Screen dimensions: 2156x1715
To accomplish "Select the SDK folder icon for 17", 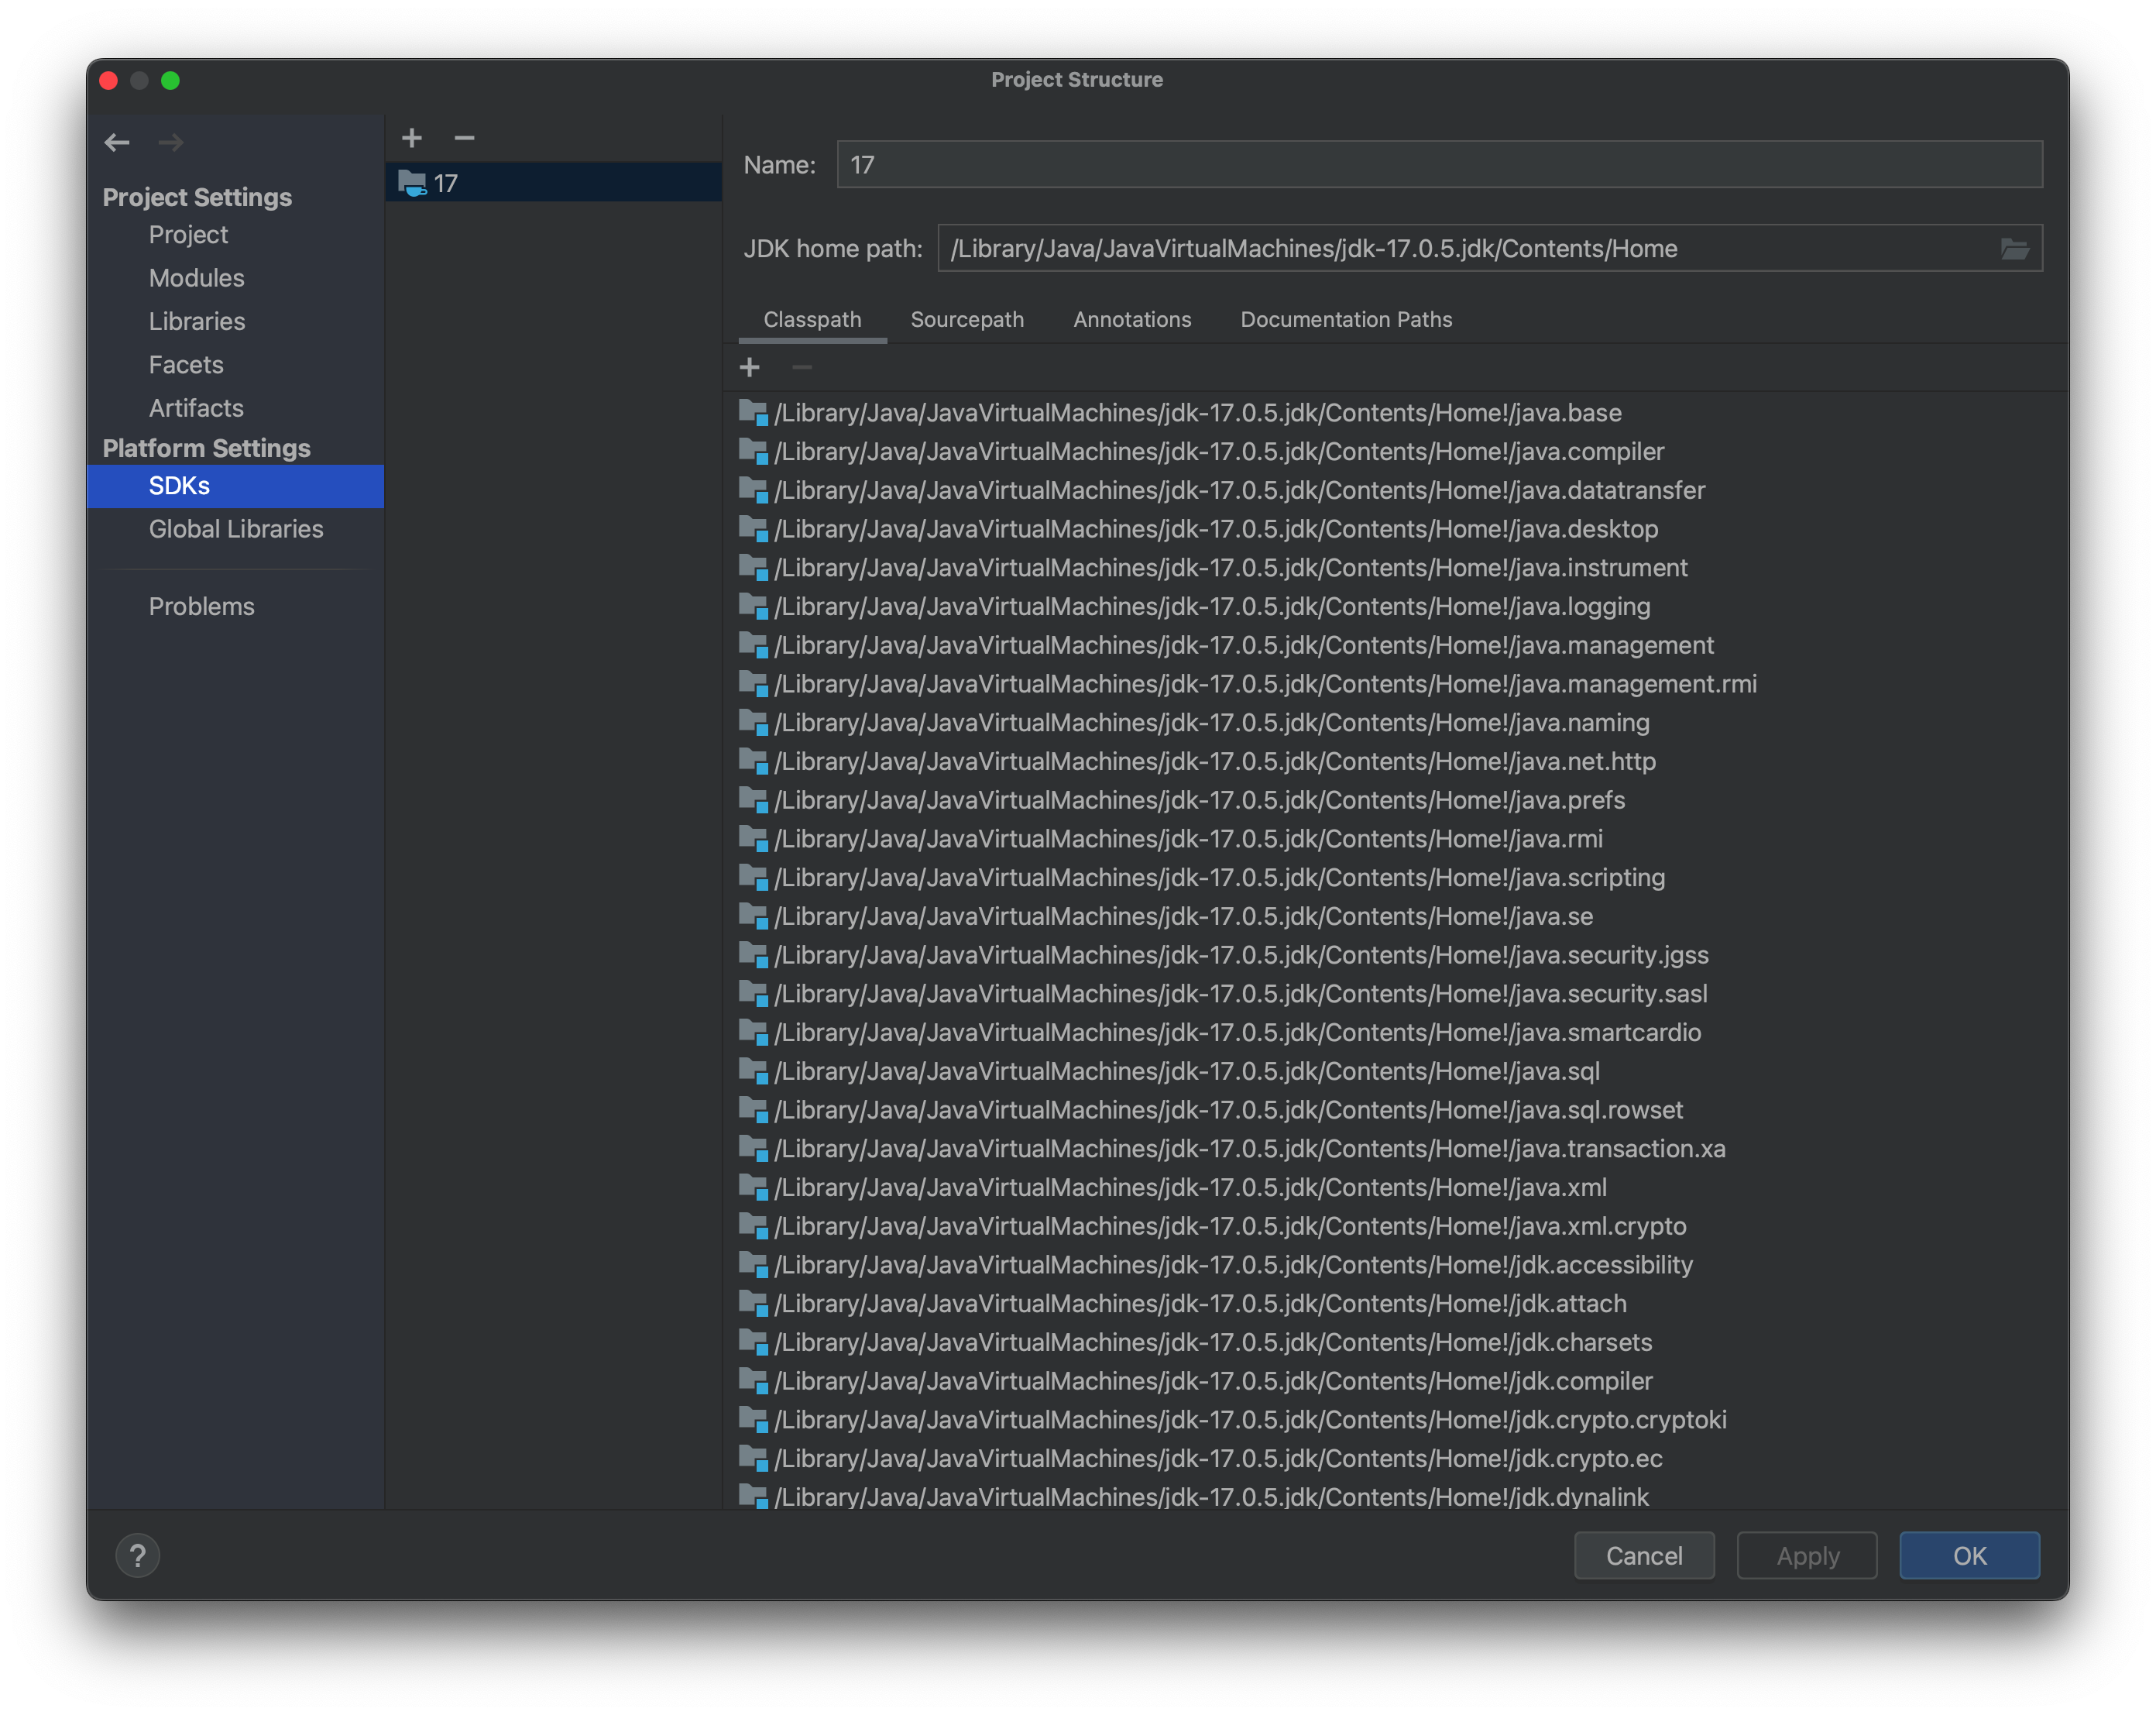I will (x=412, y=183).
